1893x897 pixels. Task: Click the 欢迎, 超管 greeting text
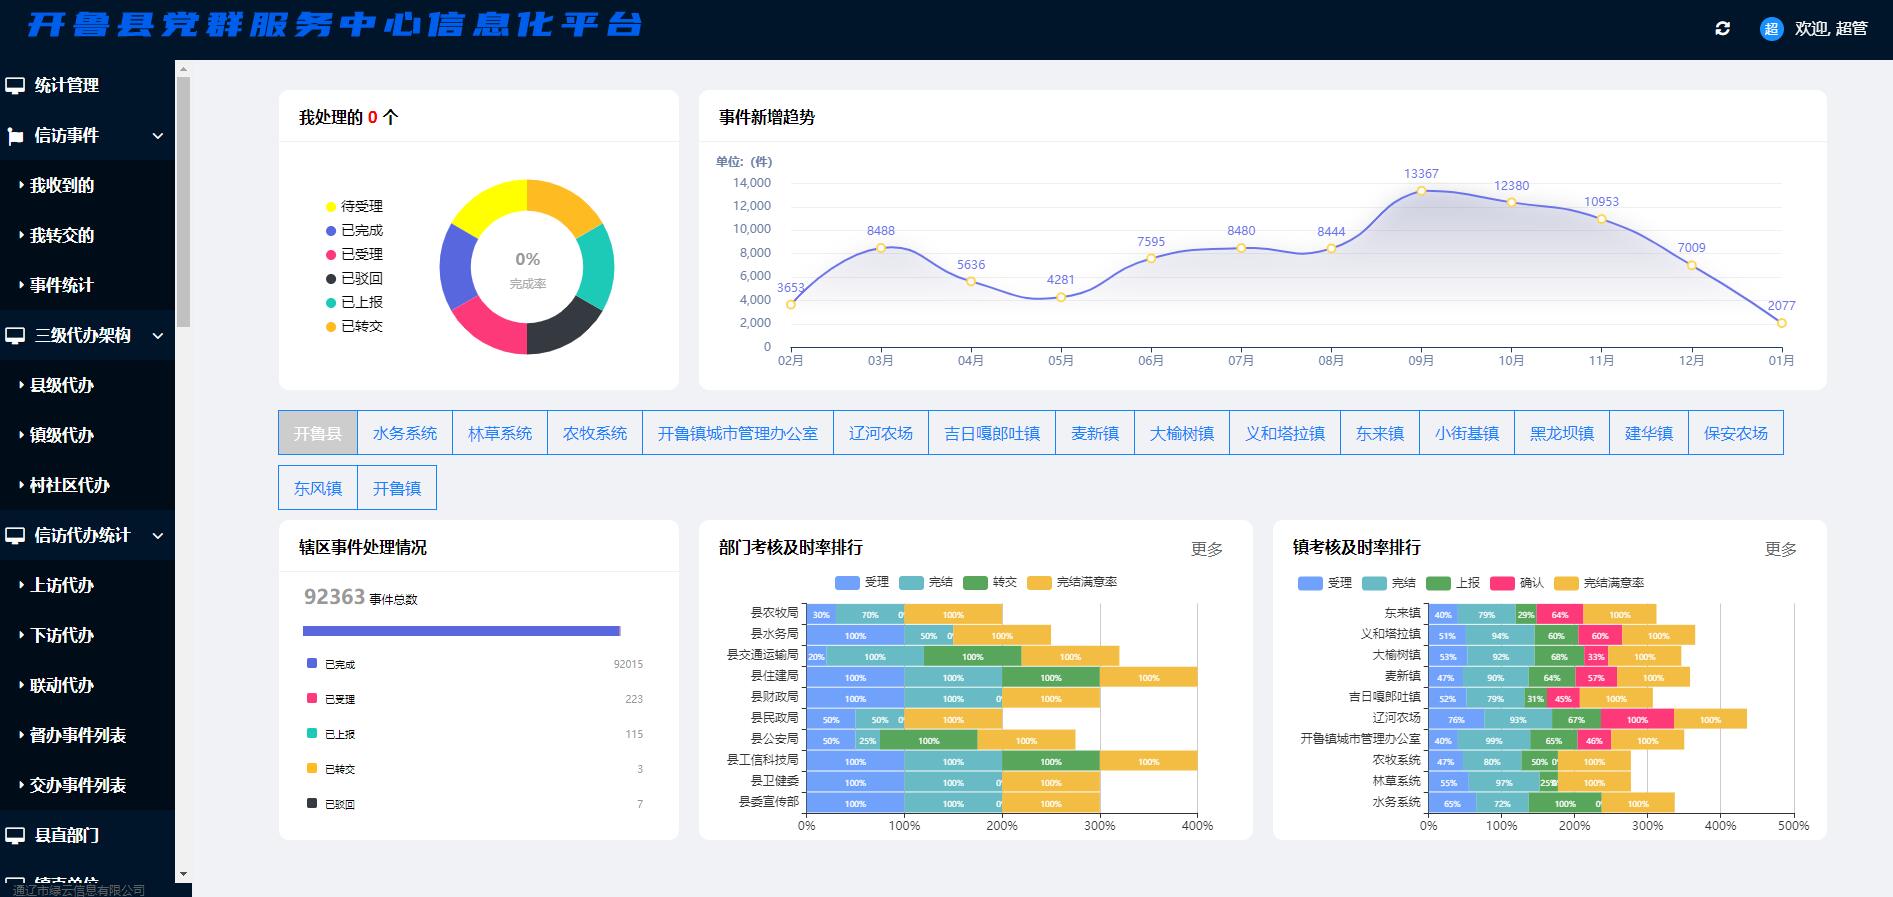pyautogui.click(x=1831, y=28)
